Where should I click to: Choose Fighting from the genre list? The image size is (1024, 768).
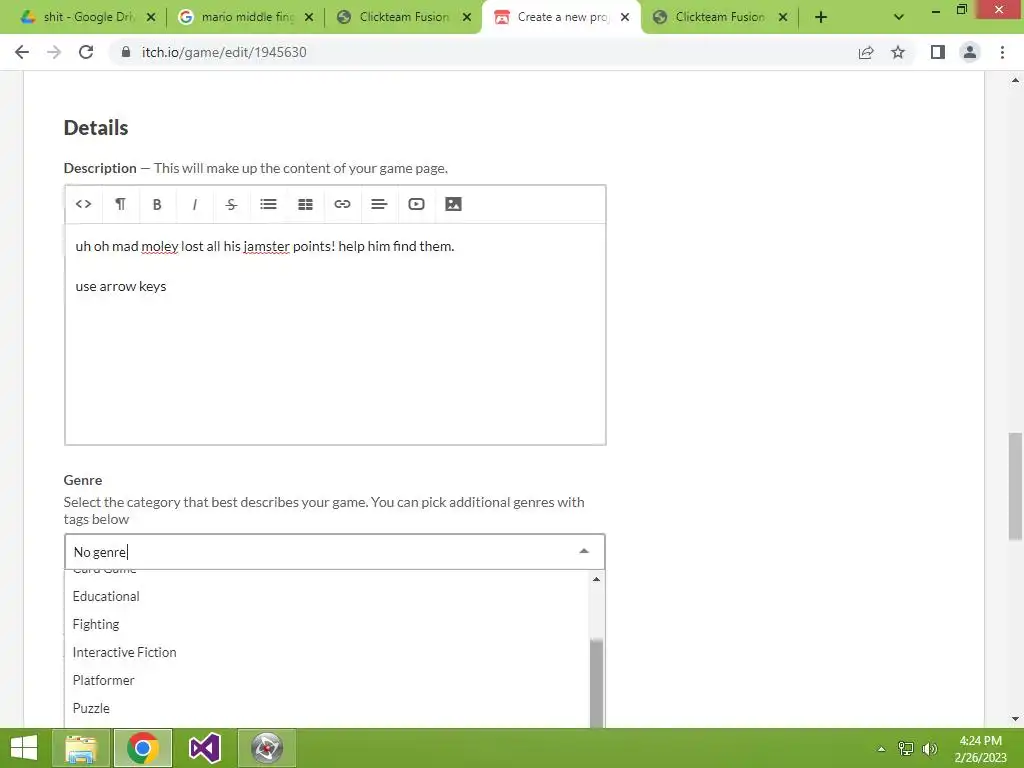327,624
